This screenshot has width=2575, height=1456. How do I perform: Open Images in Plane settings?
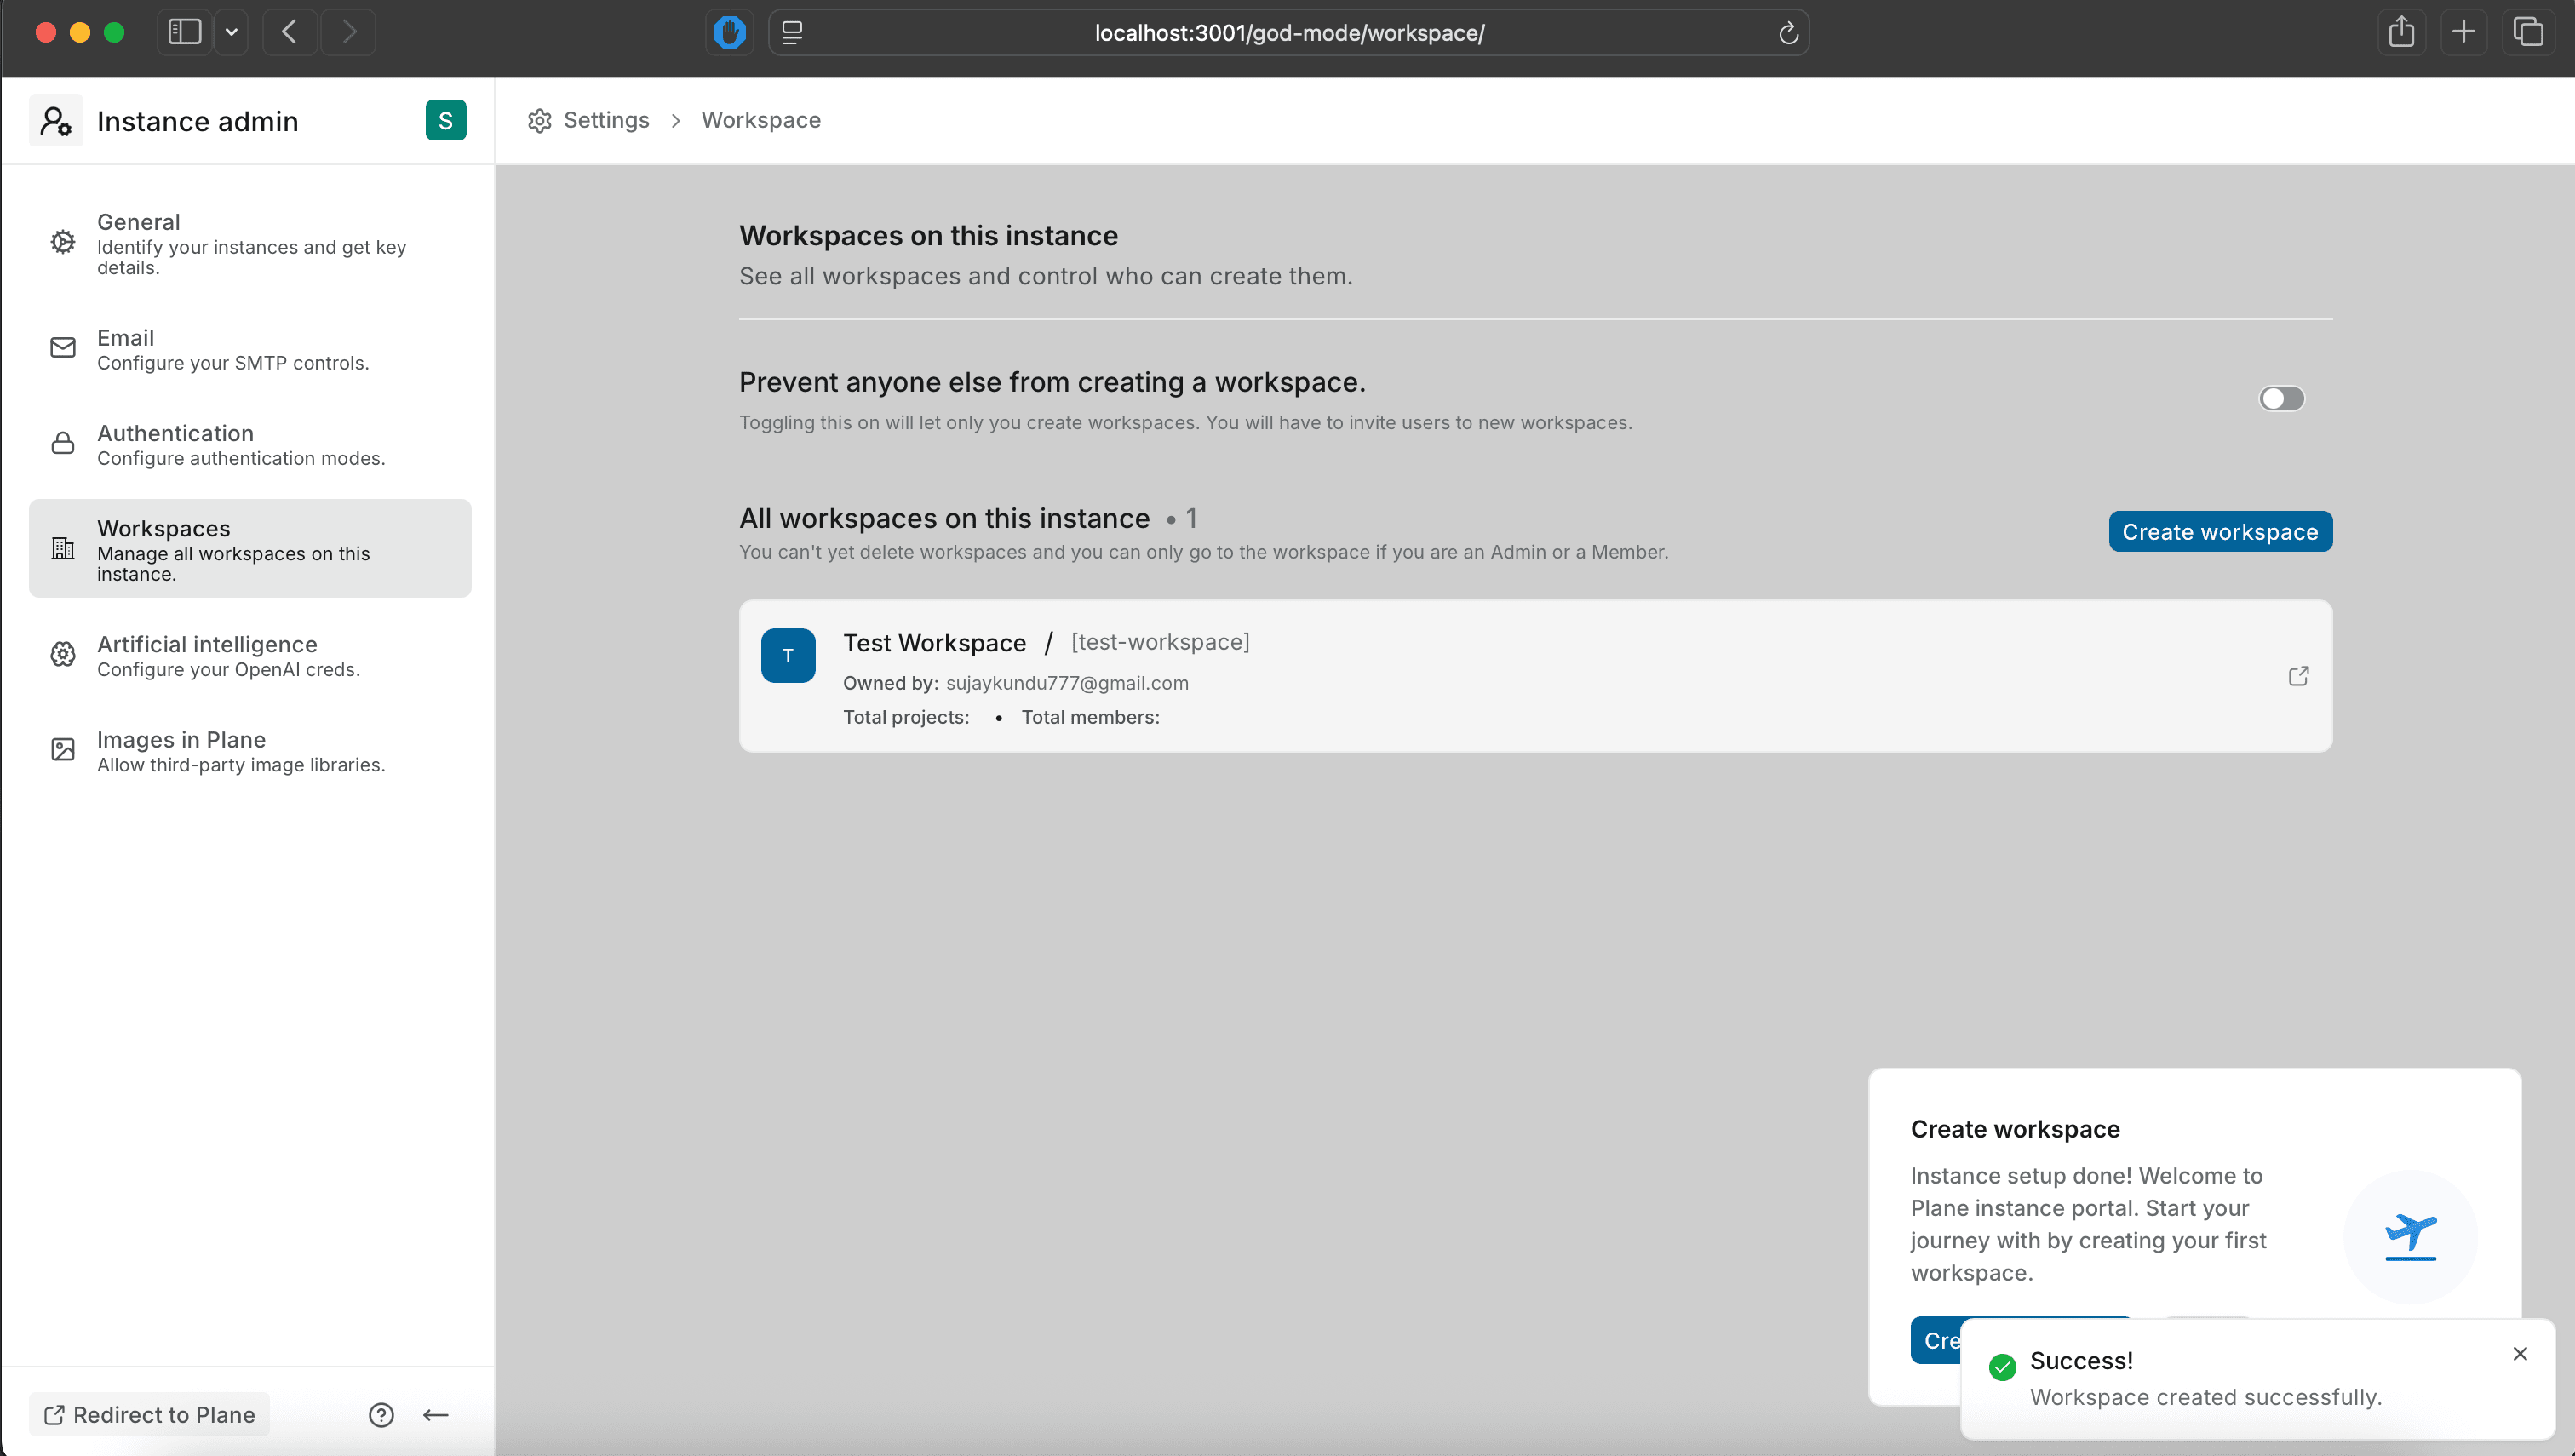click(250, 750)
